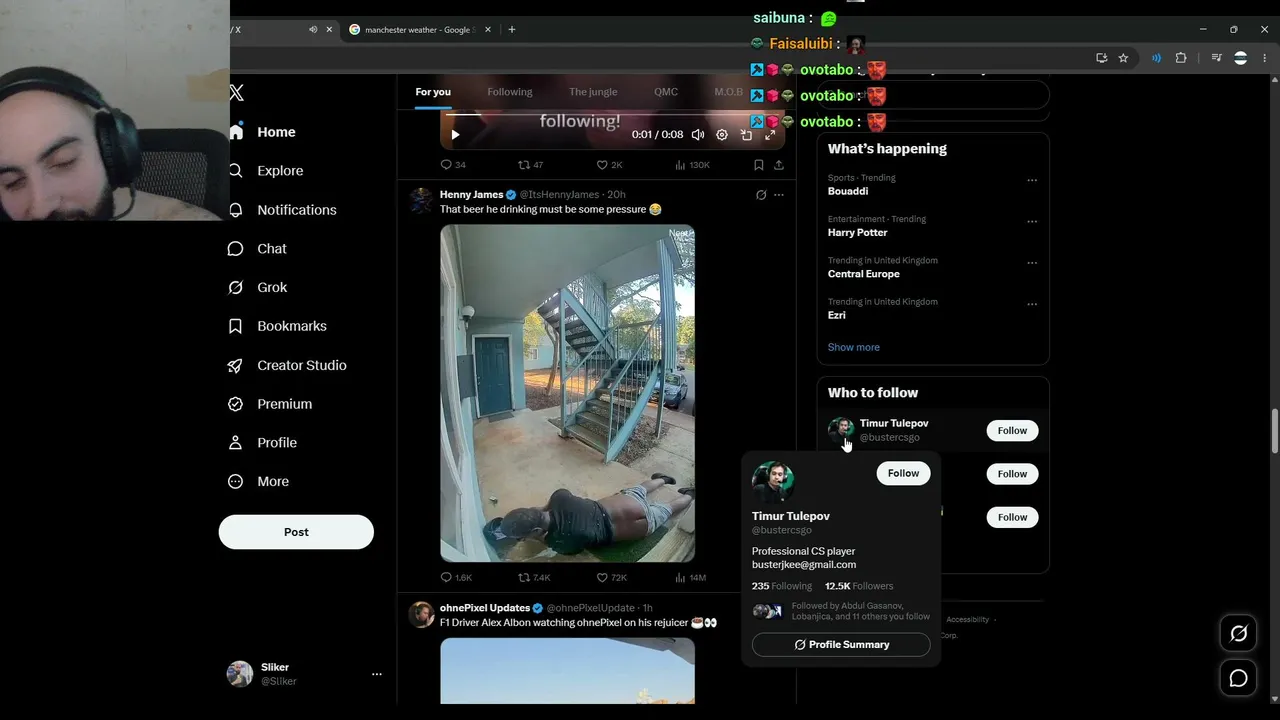
Task: Open options for the Central Europe trend
Action: (1032, 263)
